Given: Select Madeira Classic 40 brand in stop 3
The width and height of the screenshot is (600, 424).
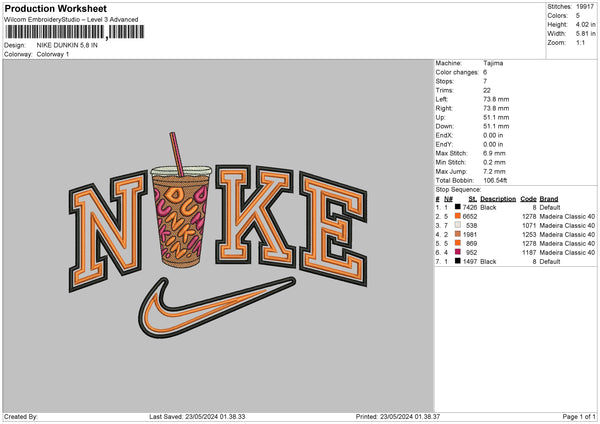Looking at the screenshot, I should tap(567, 225).
